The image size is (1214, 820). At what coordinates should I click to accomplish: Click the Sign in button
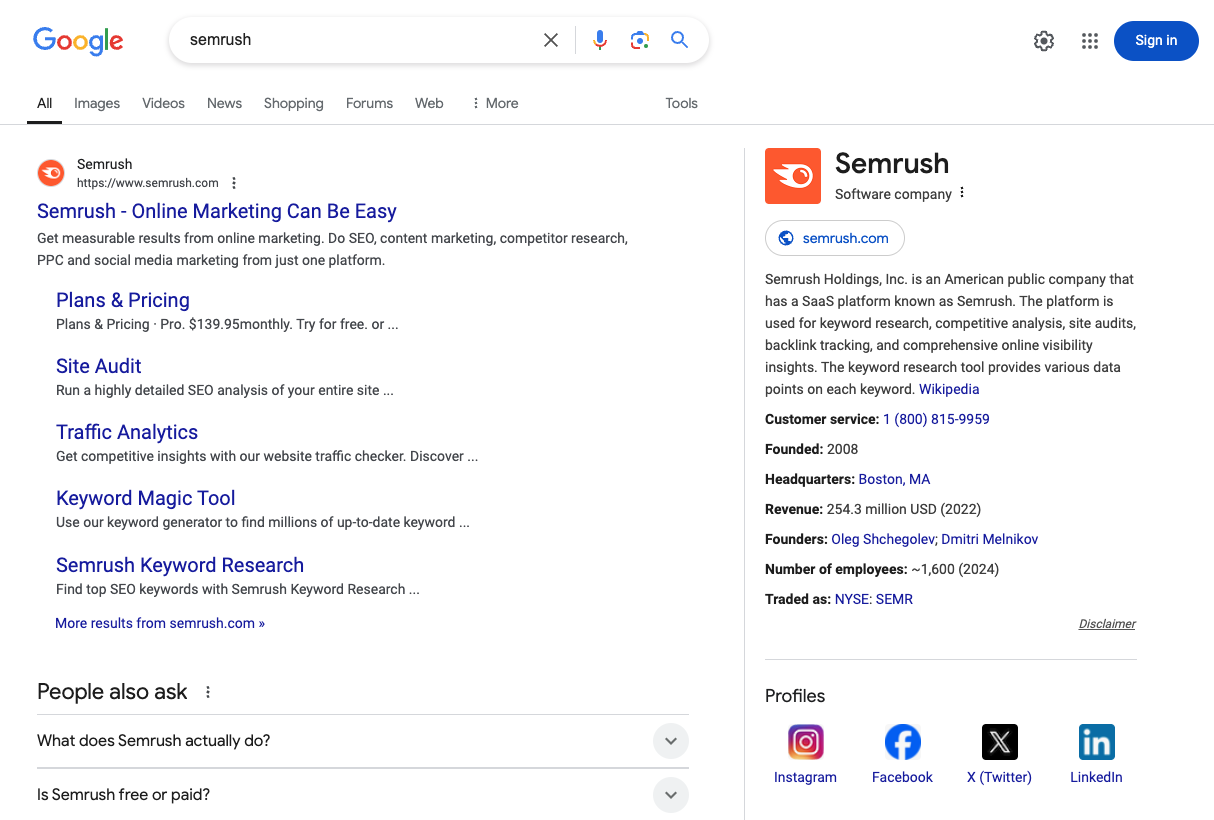pos(1156,40)
